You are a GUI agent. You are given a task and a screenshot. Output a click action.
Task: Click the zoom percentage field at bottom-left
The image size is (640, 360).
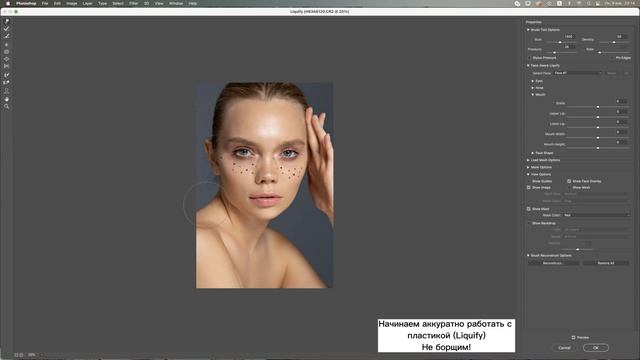(x=32, y=355)
